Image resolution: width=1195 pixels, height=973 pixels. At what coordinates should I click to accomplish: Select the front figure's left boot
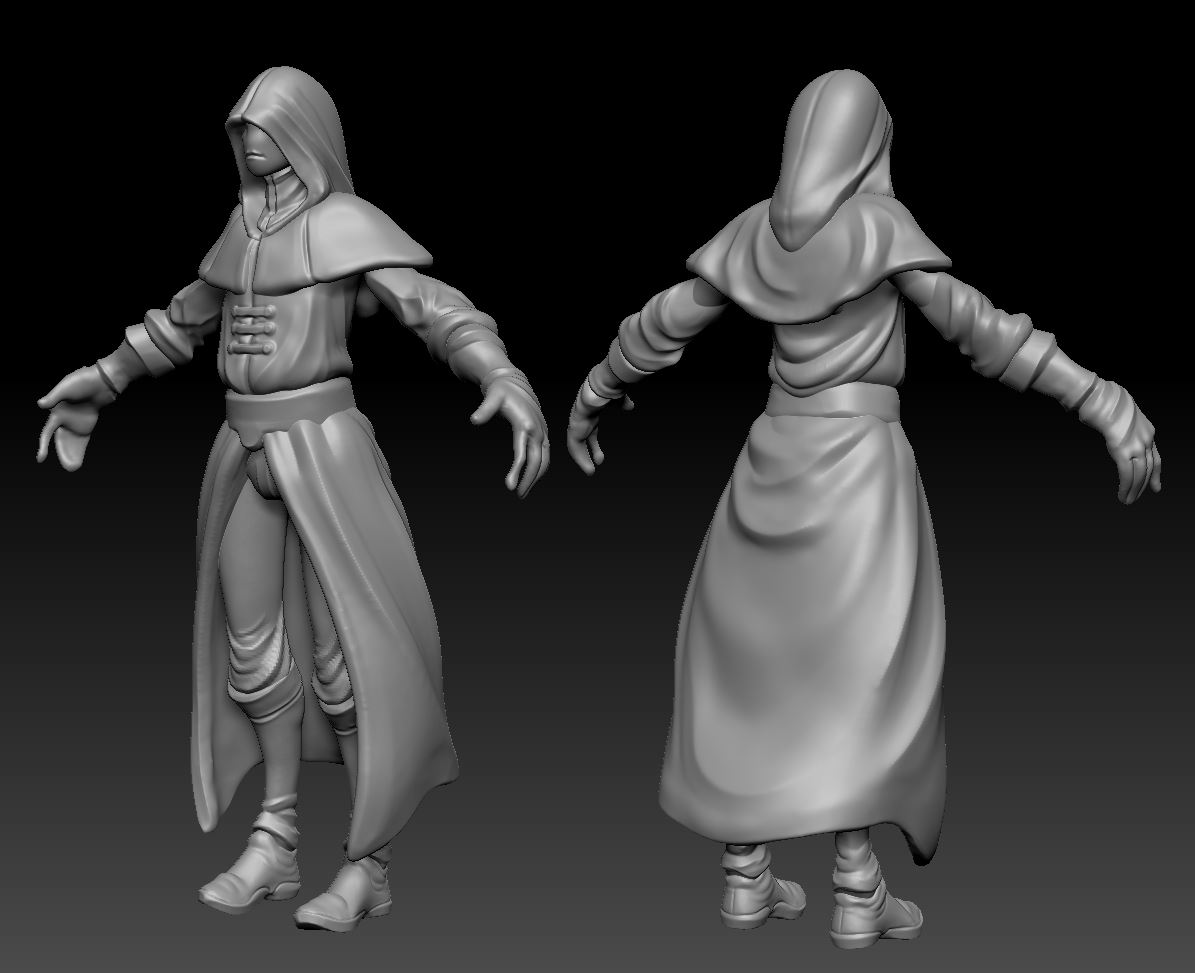pos(251,869)
